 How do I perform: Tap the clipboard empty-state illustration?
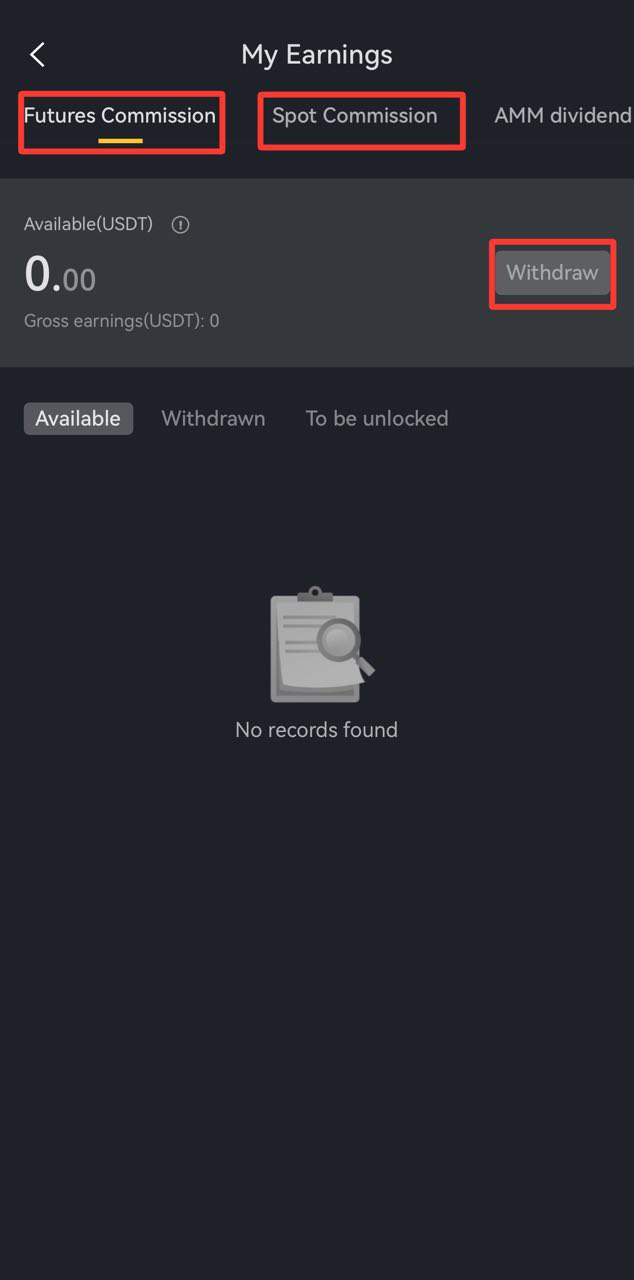pos(318,644)
